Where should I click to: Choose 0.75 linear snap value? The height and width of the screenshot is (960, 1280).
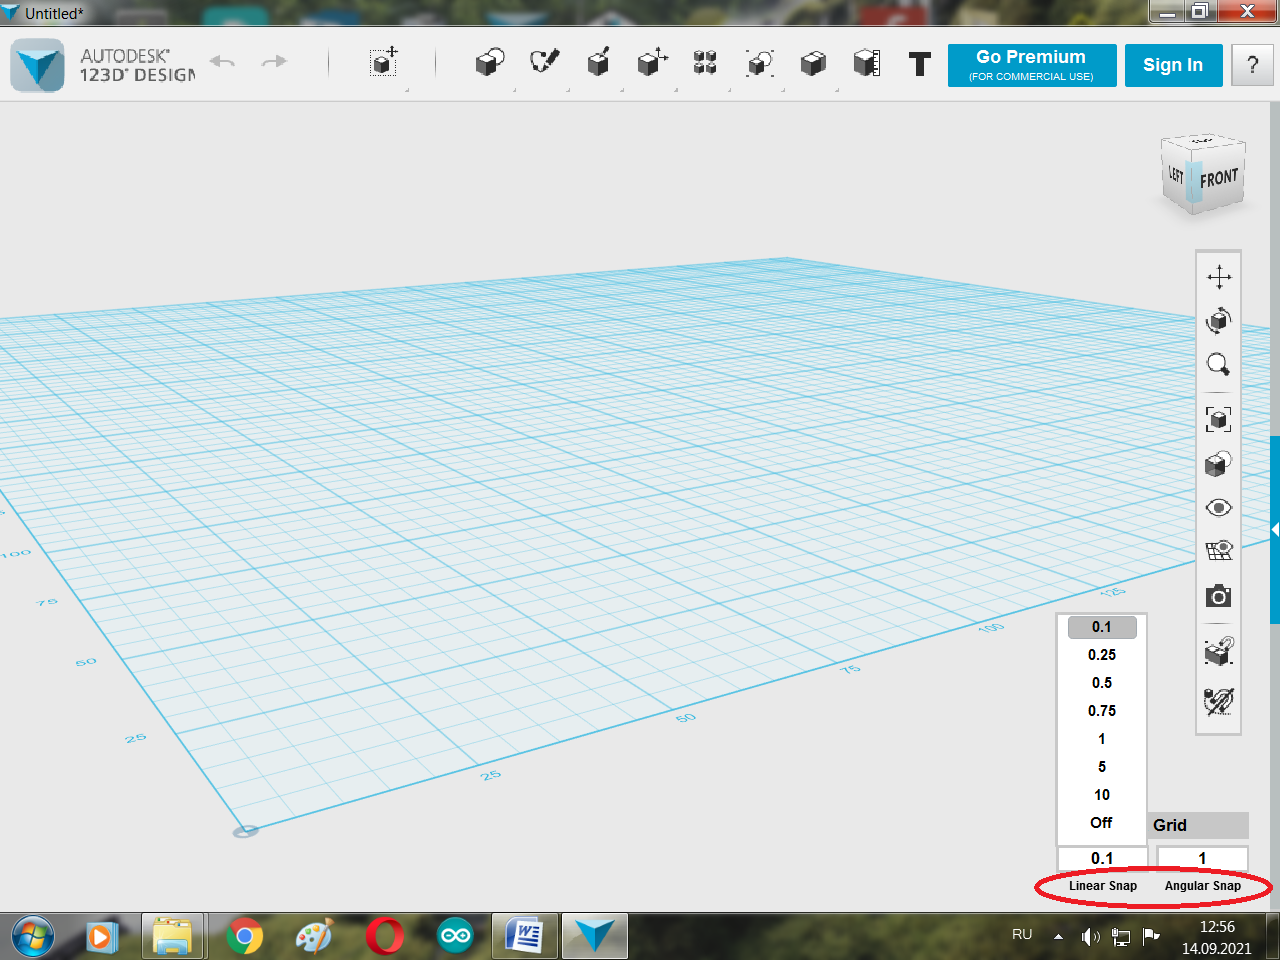coord(1102,711)
